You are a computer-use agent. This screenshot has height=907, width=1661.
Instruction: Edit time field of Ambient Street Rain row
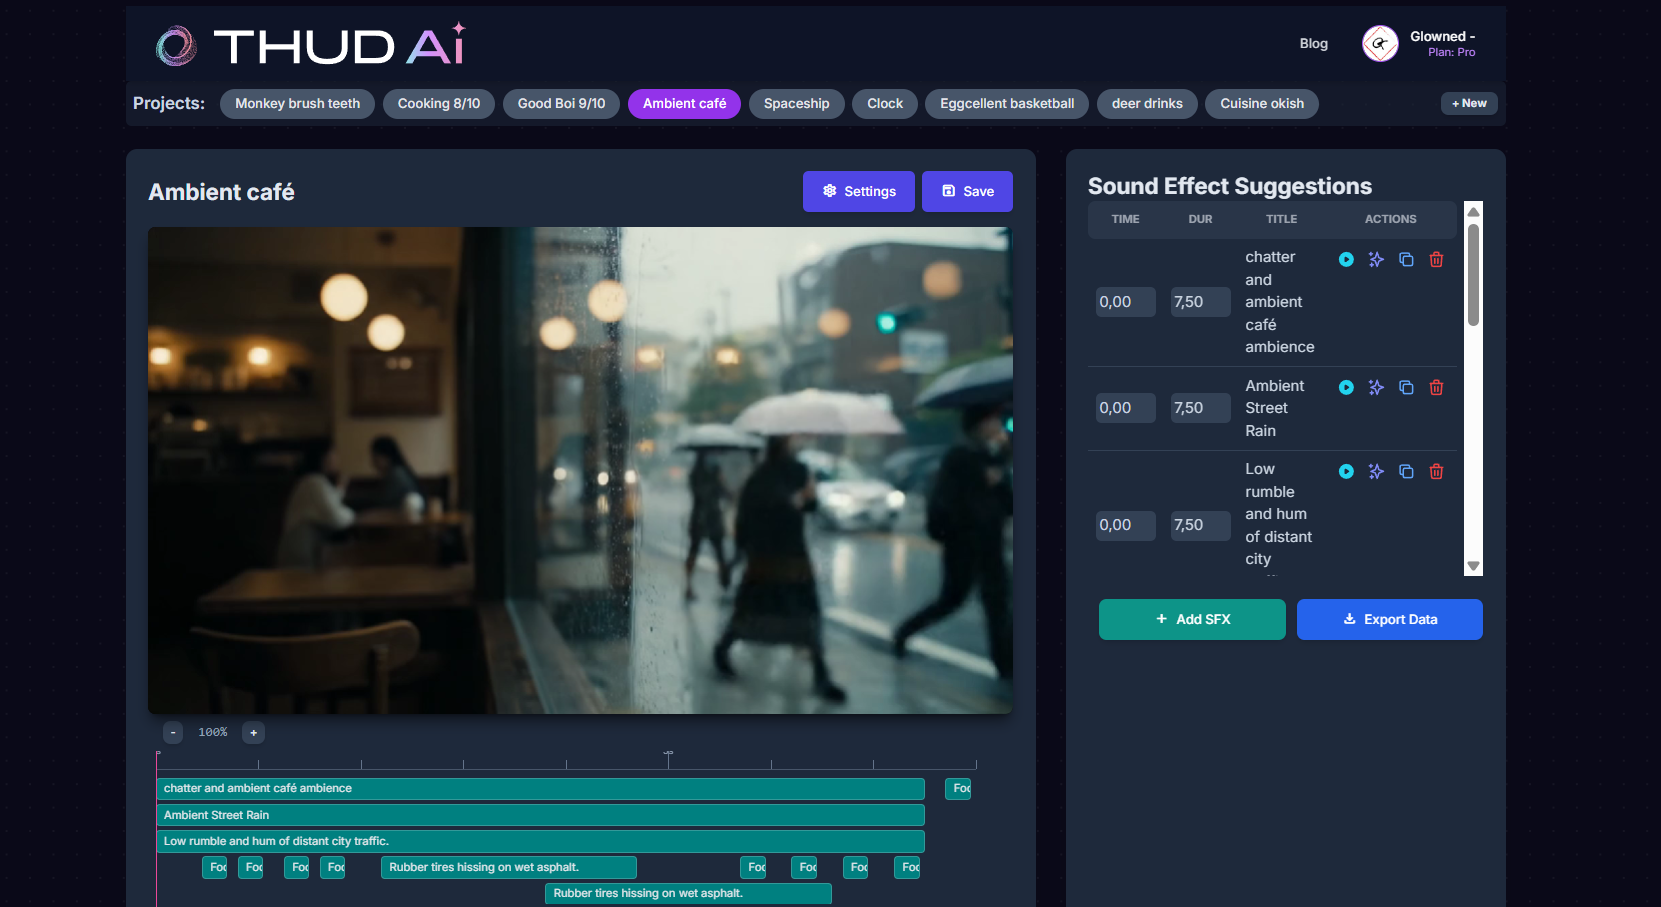1126,408
